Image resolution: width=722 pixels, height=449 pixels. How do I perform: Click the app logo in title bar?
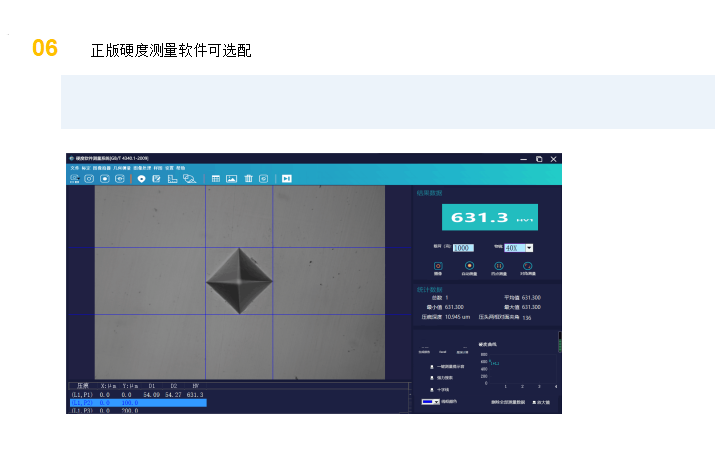(x=71, y=158)
